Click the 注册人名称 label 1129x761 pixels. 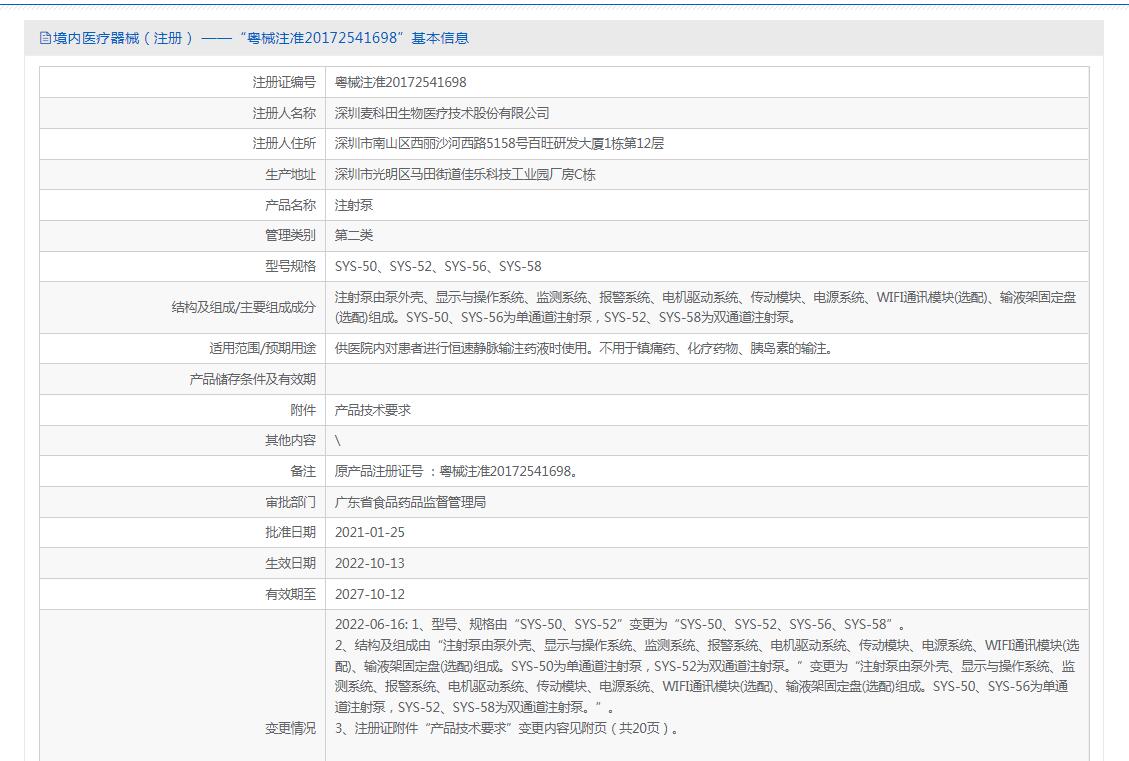click(x=284, y=113)
